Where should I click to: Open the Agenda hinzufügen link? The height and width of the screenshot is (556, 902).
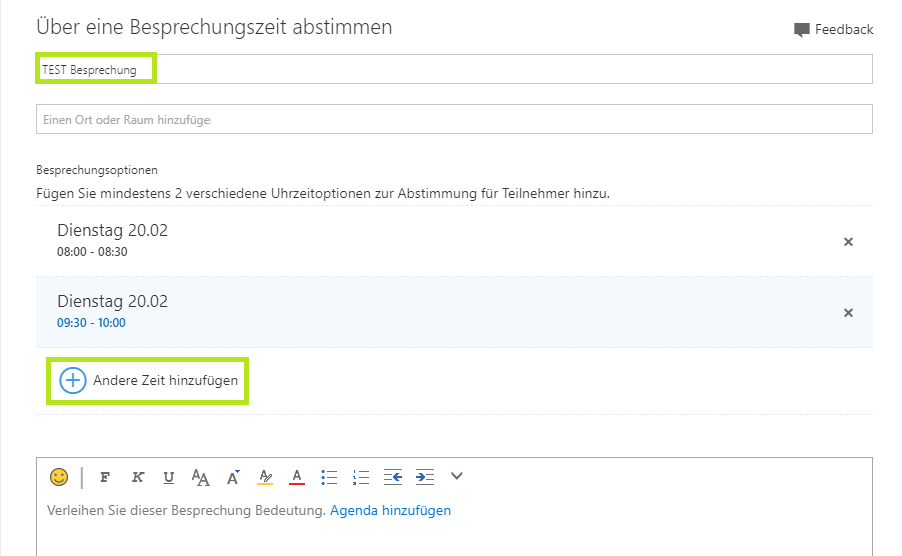(x=390, y=510)
